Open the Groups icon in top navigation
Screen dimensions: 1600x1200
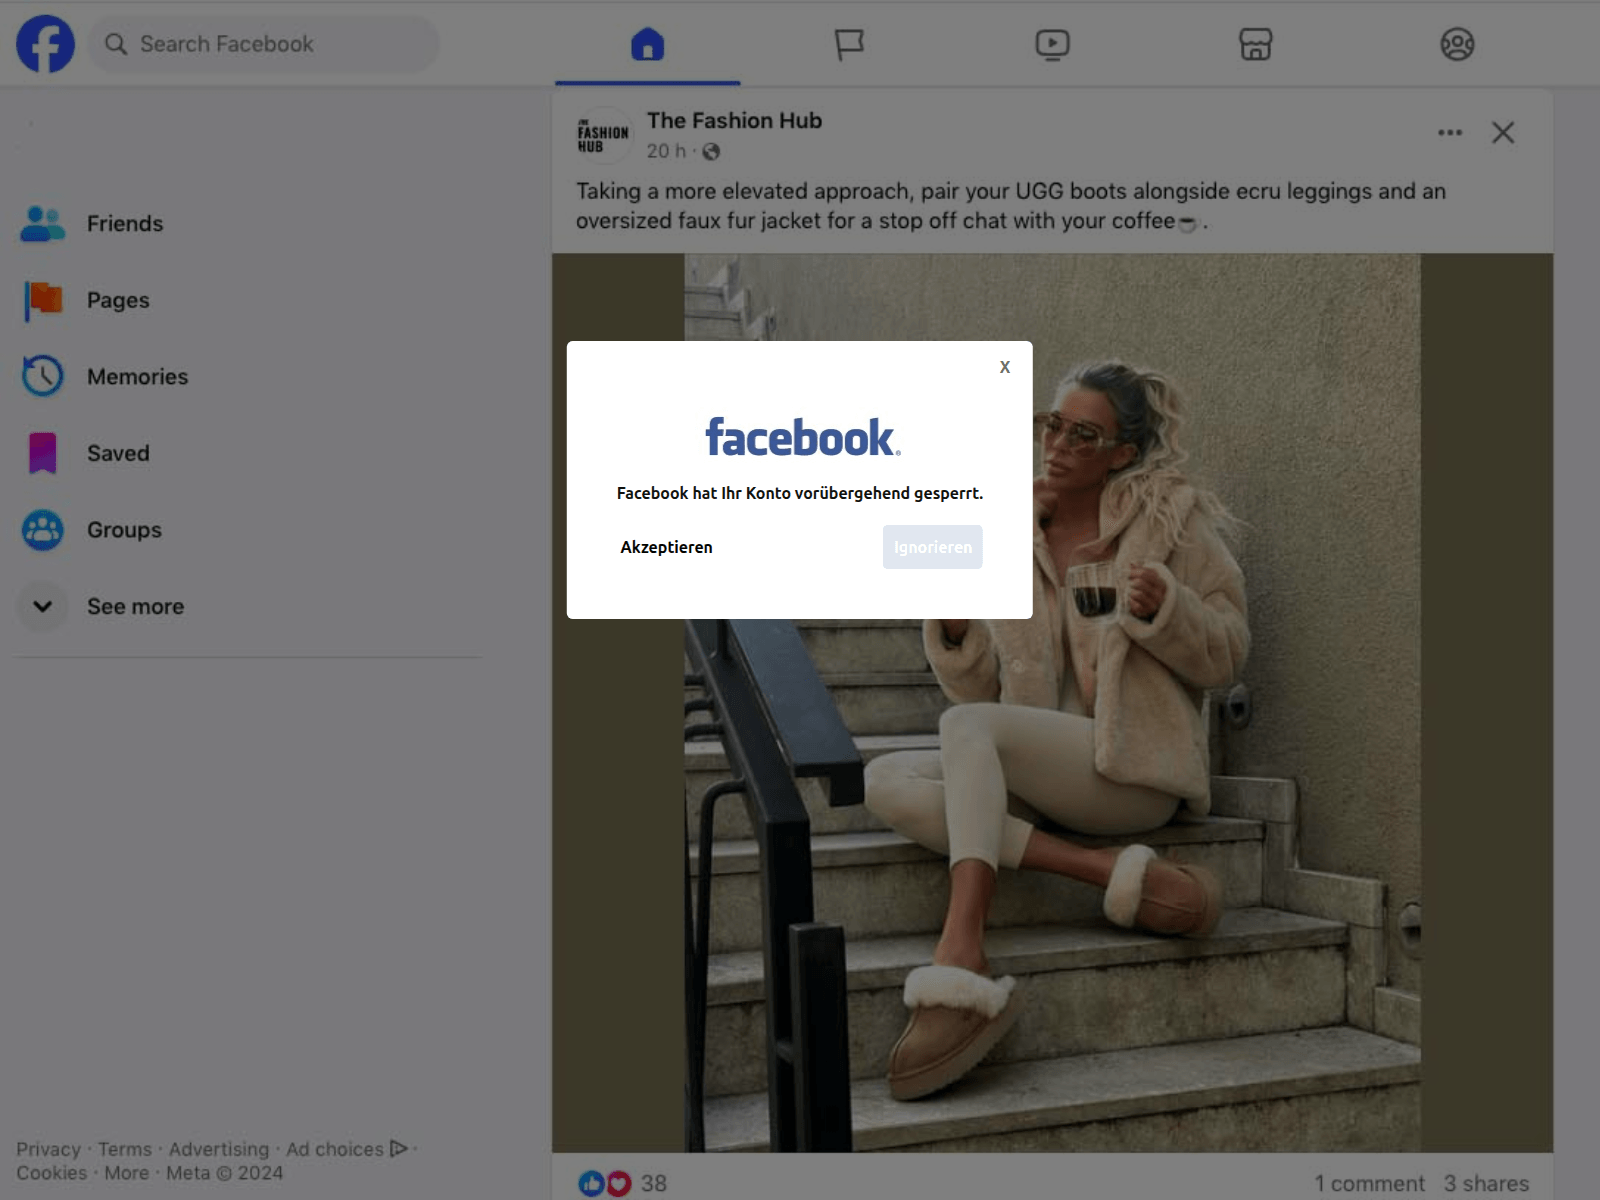pos(1457,44)
